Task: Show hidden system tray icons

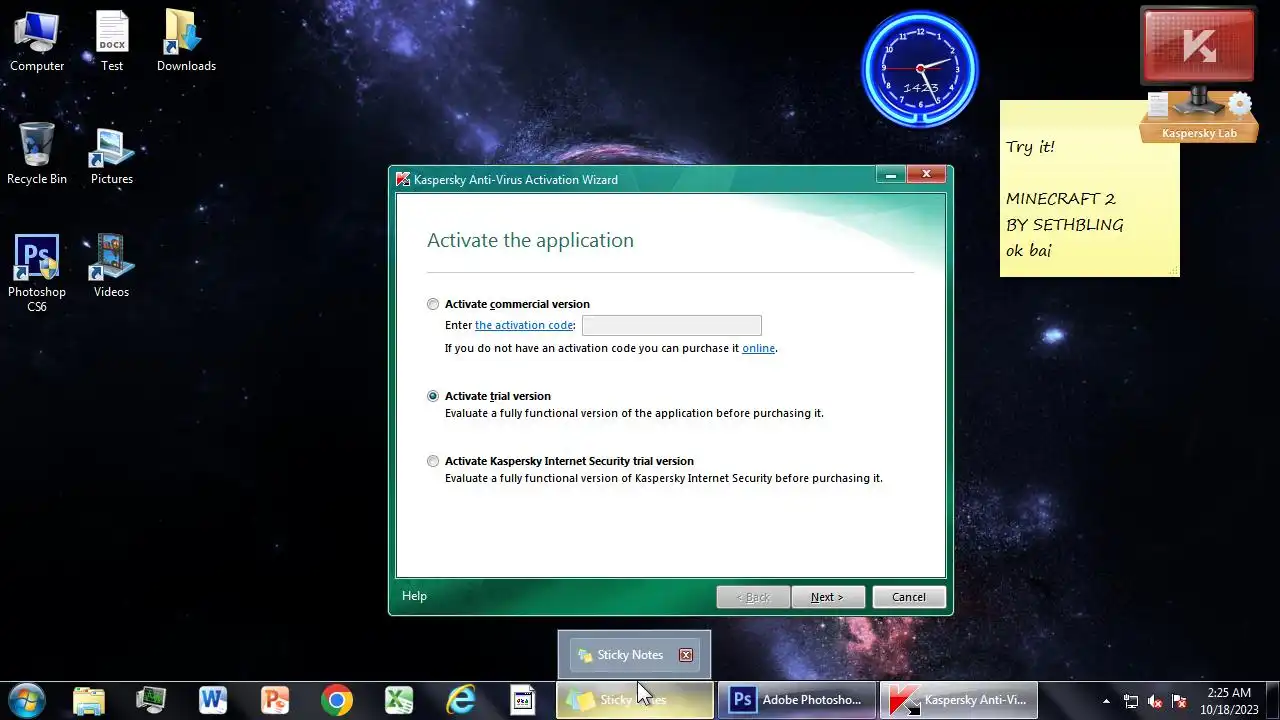Action: pyautogui.click(x=1106, y=701)
